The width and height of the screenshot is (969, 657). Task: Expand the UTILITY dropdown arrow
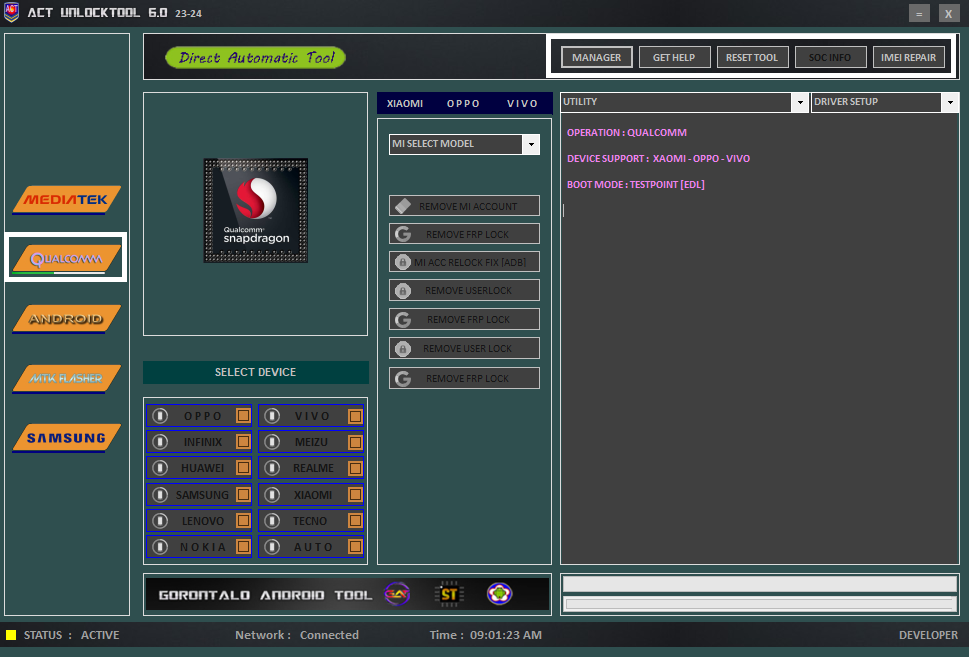click(x=800, y=102)
